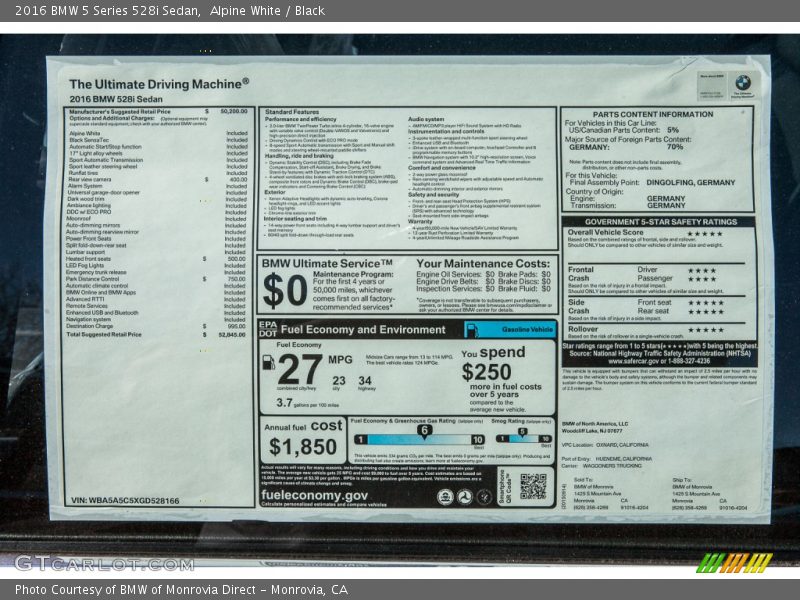Click the 'Warranty' subheading
This screenshot has height=600, width=800.
pyautogui.click(x=420, y=221)
